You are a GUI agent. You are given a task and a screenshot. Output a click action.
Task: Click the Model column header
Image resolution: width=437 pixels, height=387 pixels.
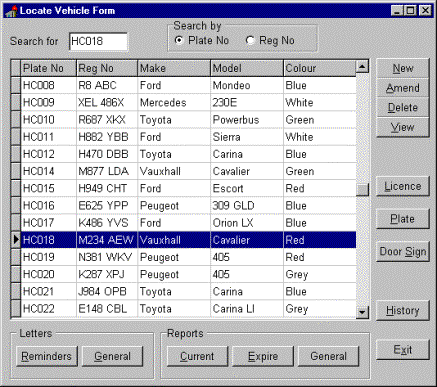click(x=247, y=68)
